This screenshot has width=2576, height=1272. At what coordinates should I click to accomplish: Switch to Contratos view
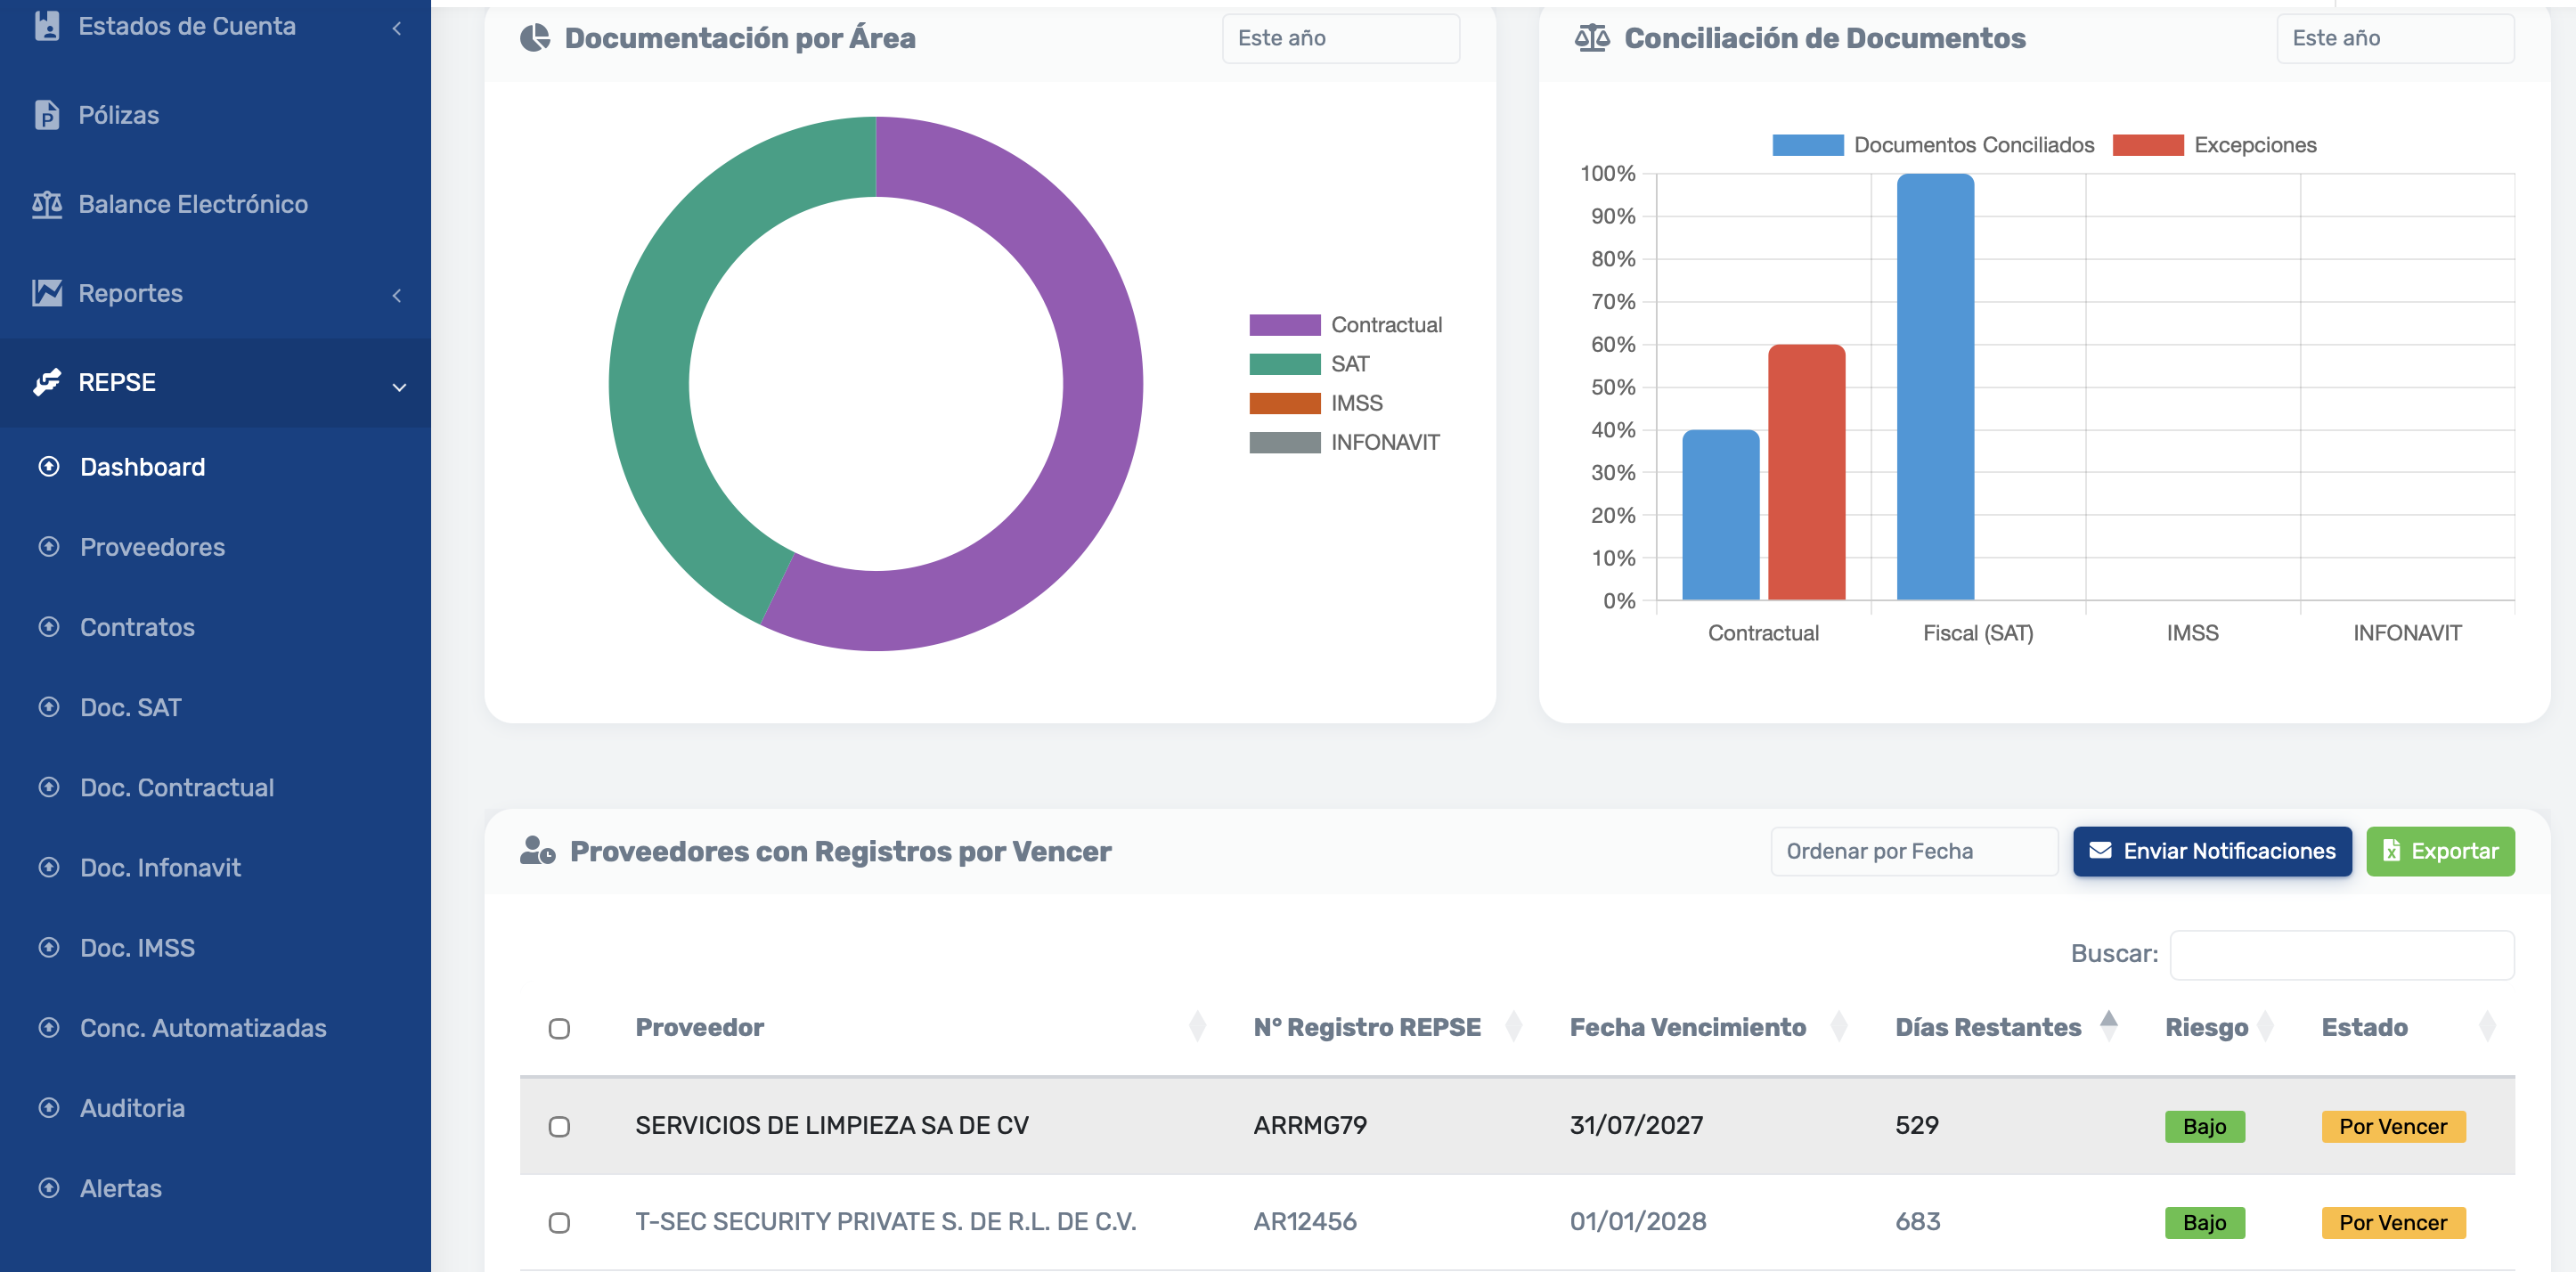[x=137, y=627]
